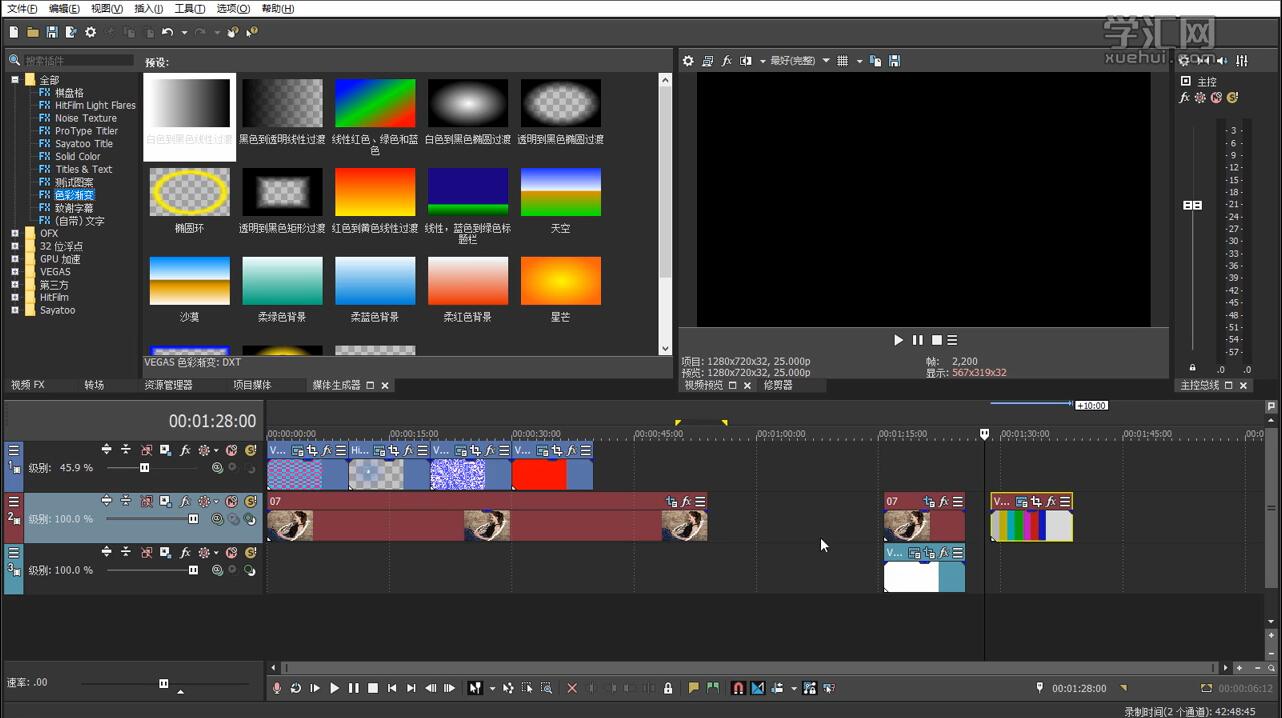Toggle automatic crossfades button
The image size is (1282, 718).
pyautogui.click(x=757, y=688)
